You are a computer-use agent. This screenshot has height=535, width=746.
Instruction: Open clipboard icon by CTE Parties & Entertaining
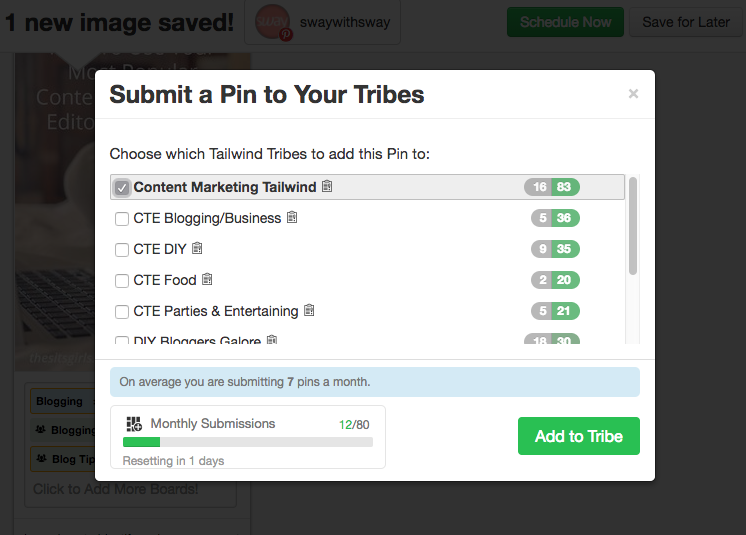click(309, 310)
